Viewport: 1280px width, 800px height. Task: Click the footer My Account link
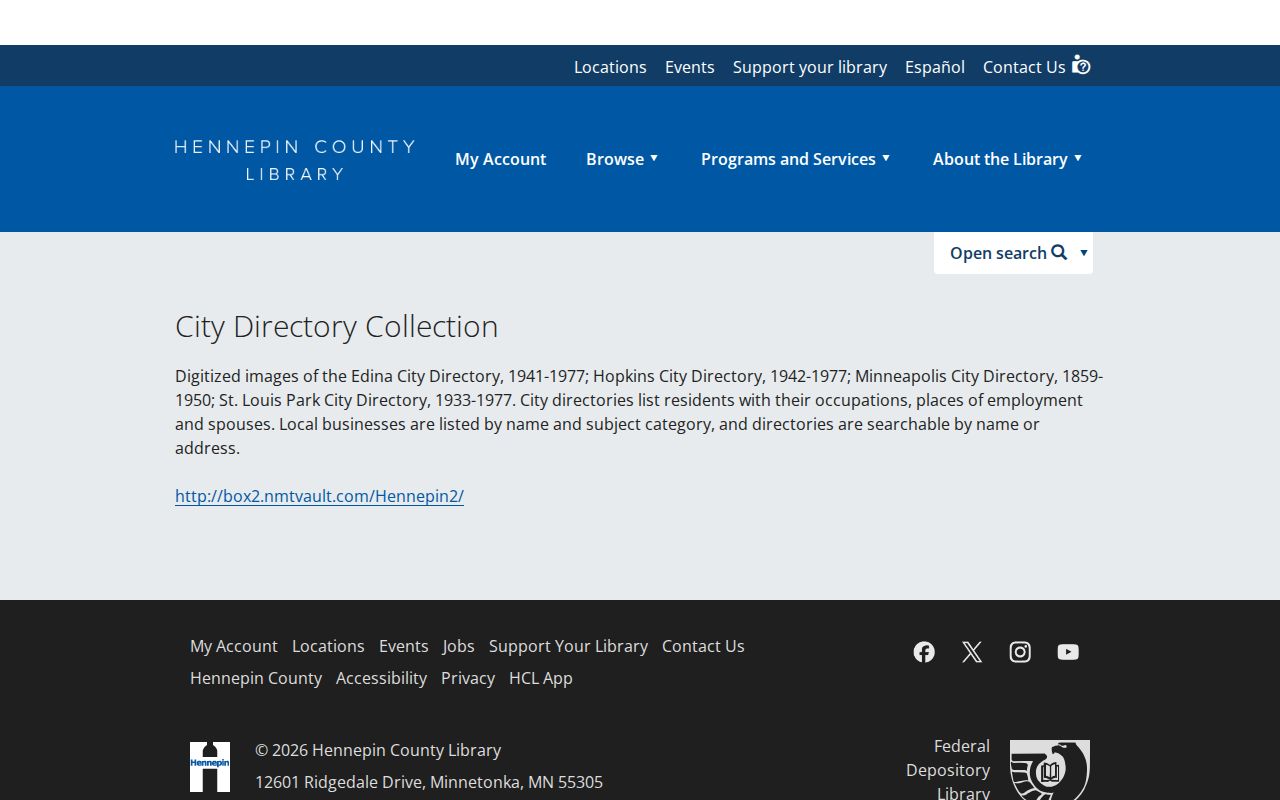click(x=234, y=646)
